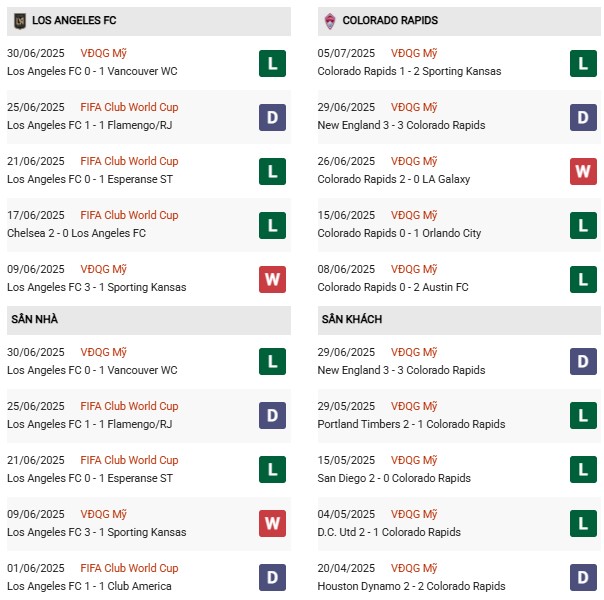
Task: Click the D badge for Houston Dynamo match
Action: coord(583,578)
